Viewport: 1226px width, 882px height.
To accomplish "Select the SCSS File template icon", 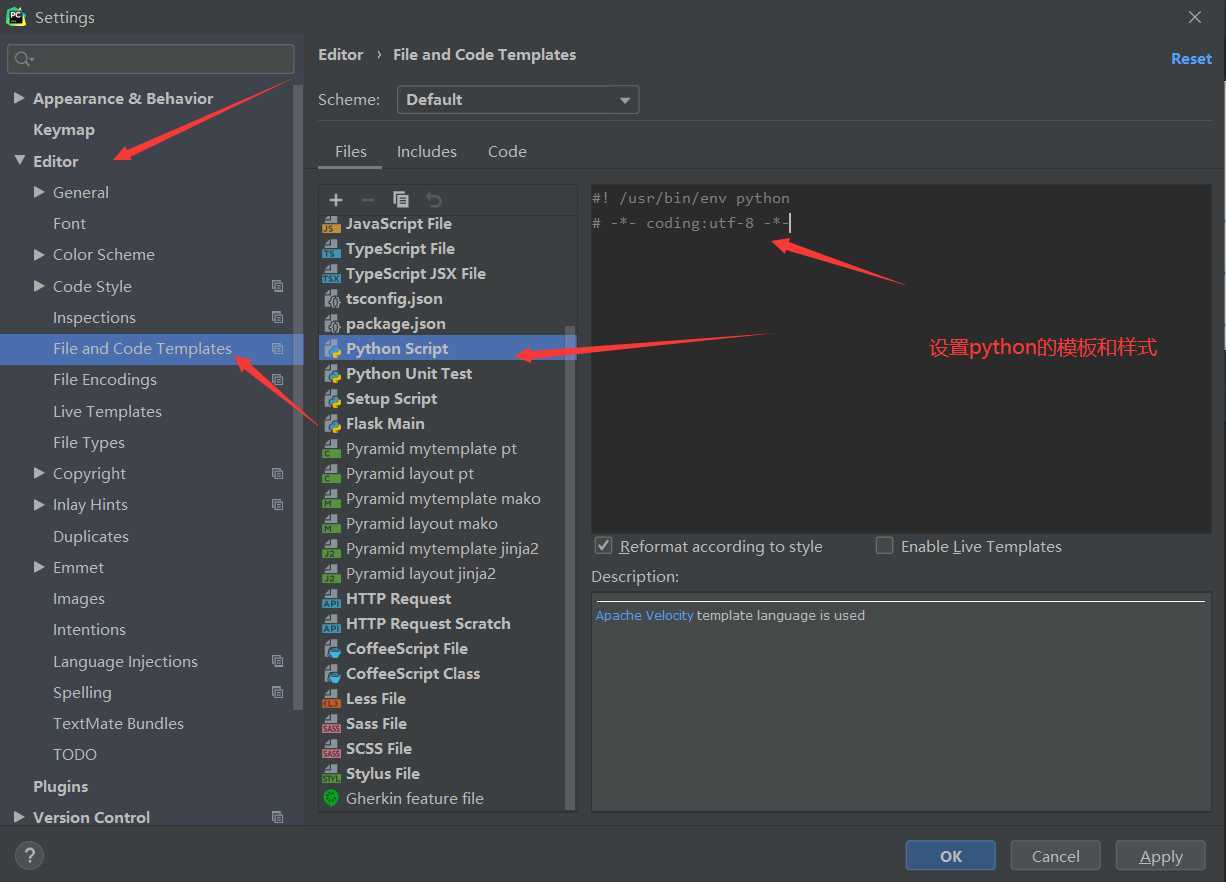I will [331, 749].
